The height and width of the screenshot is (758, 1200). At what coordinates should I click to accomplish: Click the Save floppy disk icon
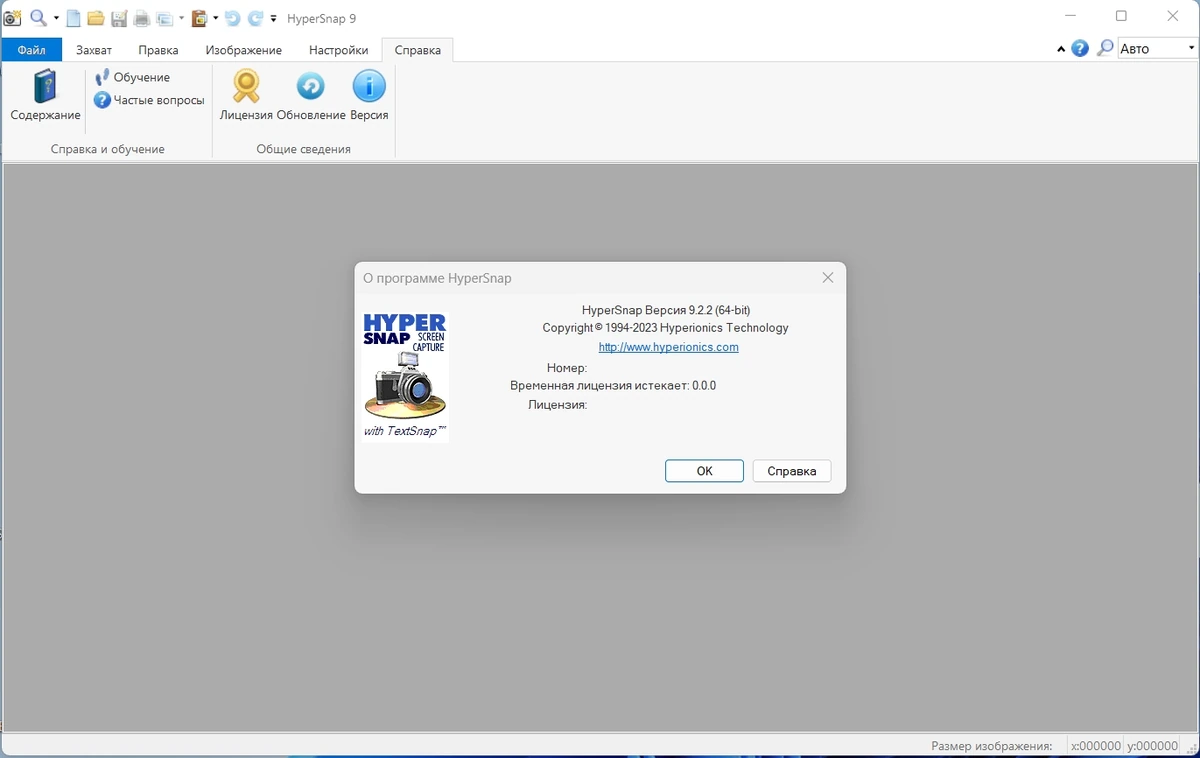coord(119,18)
